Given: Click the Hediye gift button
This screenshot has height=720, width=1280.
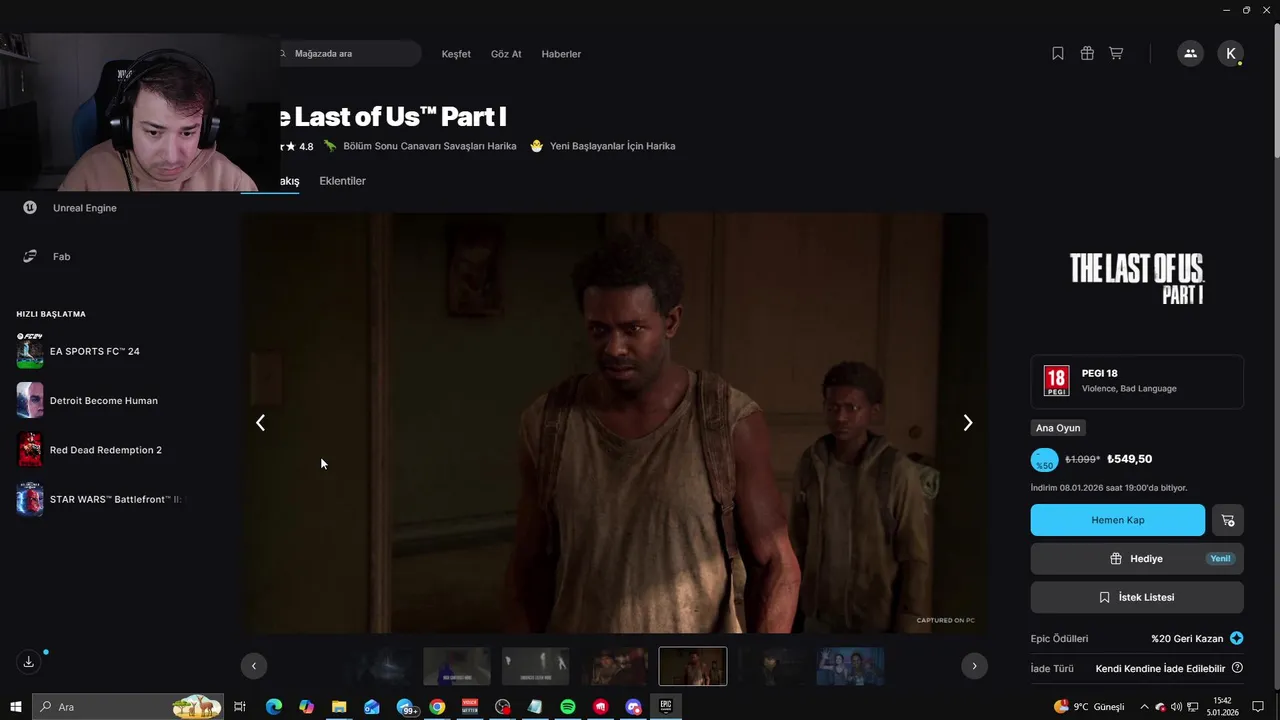Looking at the screenshot, I should [x=1137, y=559].
